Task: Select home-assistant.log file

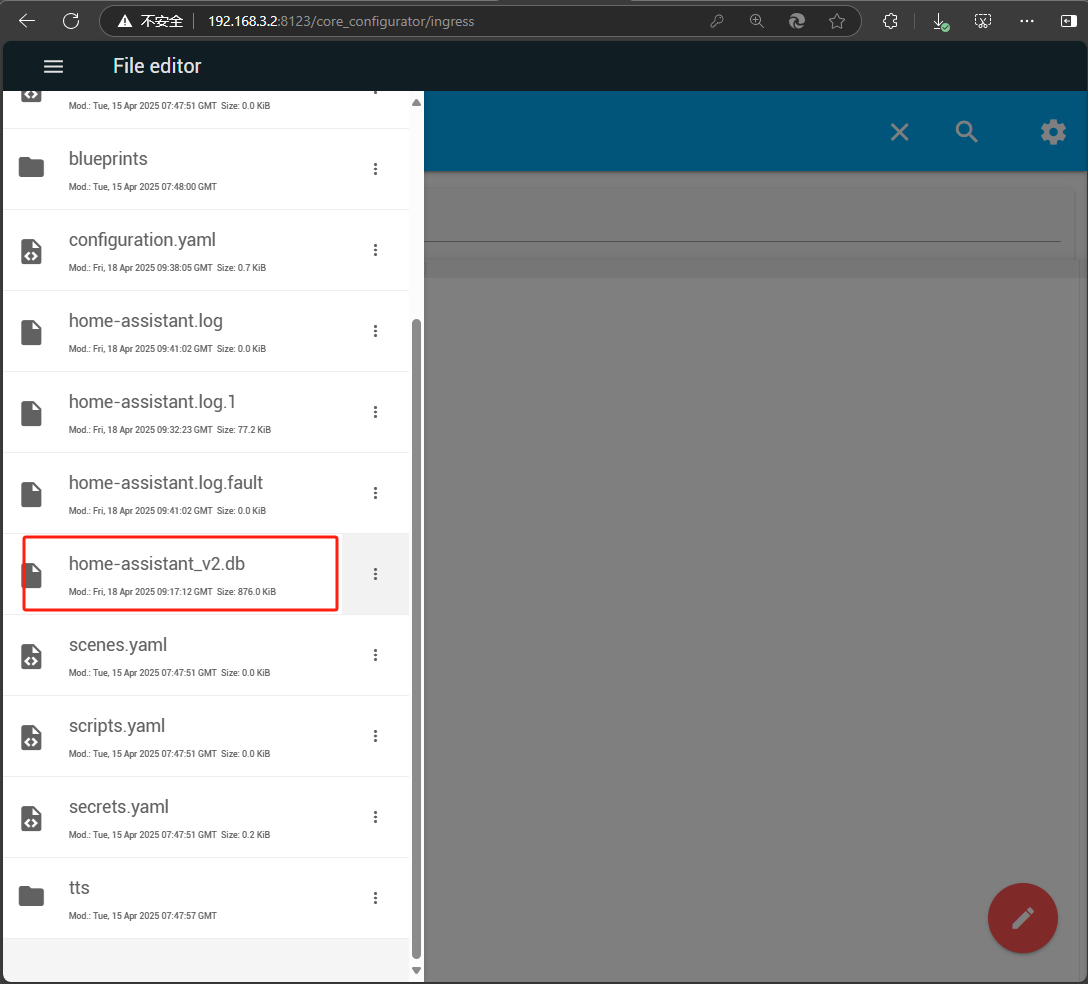Action: pos(145,322)
